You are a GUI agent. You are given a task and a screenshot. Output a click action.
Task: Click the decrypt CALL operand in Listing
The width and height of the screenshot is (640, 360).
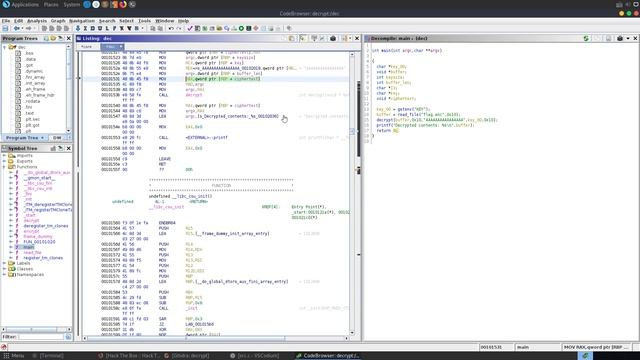193,95
